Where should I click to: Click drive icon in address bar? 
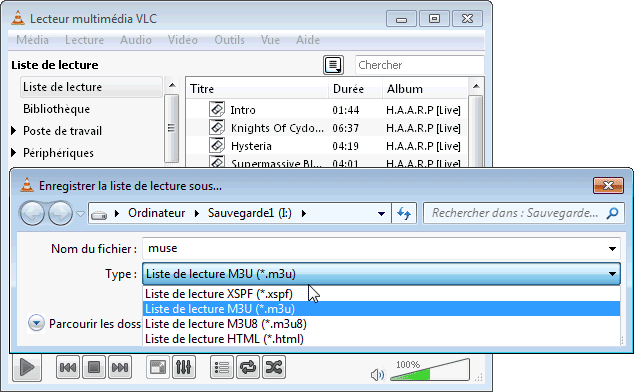tap(99, 214)
